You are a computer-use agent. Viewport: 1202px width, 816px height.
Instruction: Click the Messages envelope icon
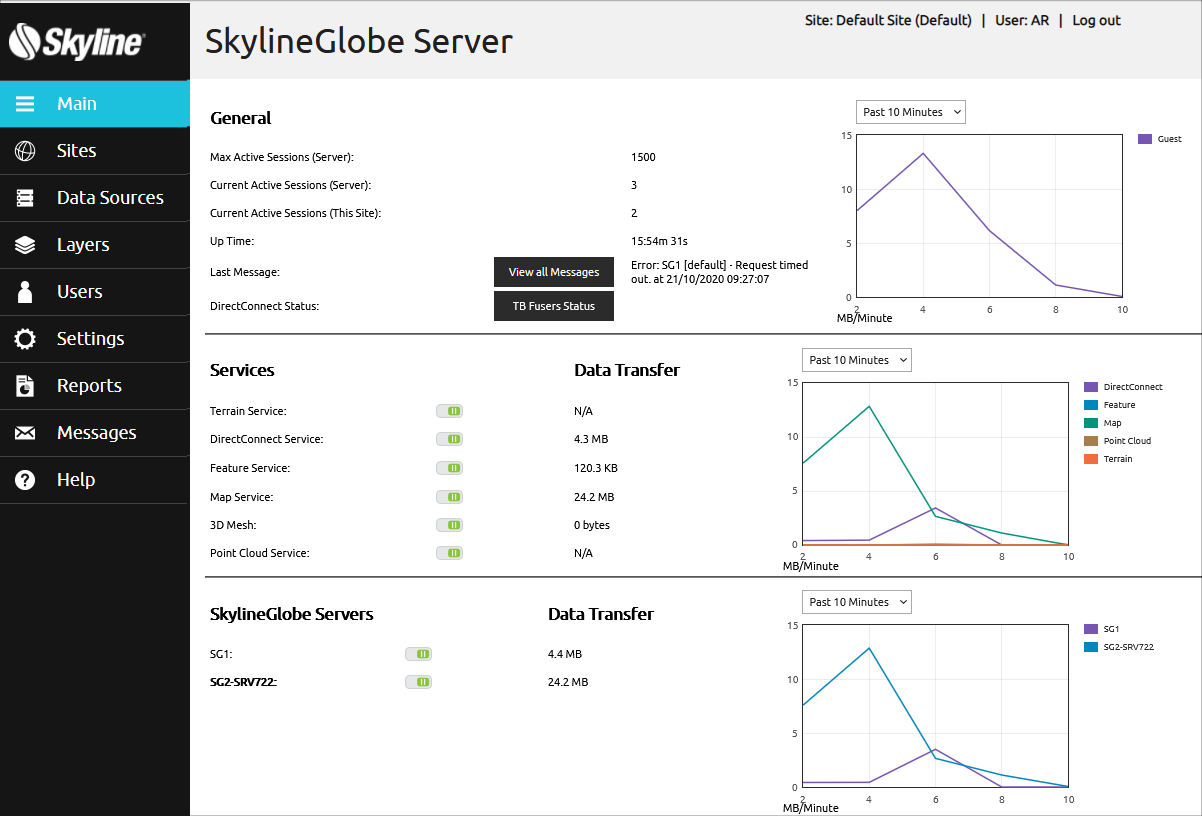[x=25, y=433]
